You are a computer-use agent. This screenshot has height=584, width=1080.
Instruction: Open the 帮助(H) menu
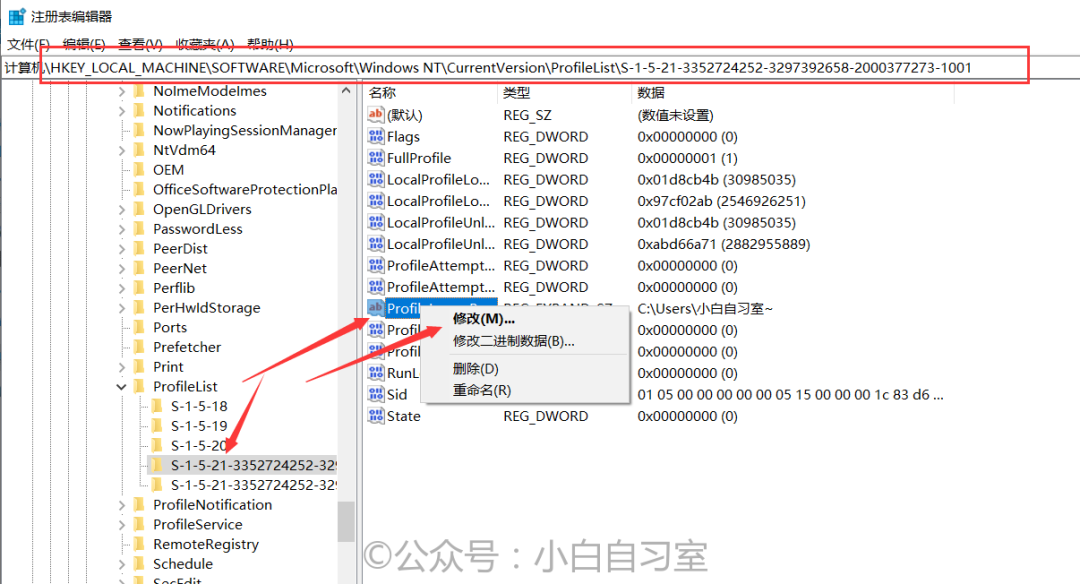(270, 45)
